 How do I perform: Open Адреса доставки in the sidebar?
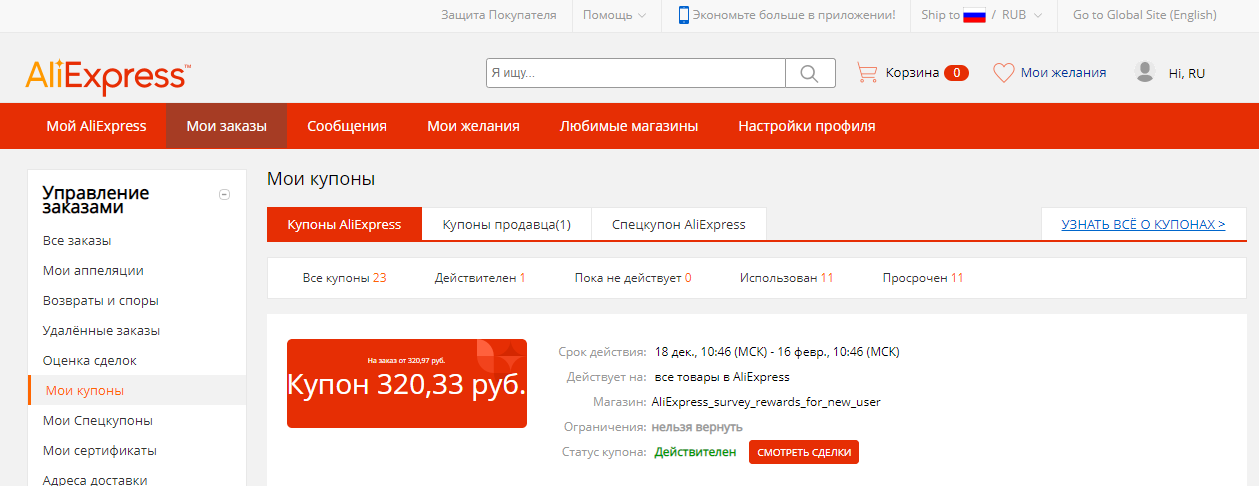(95, 479)
